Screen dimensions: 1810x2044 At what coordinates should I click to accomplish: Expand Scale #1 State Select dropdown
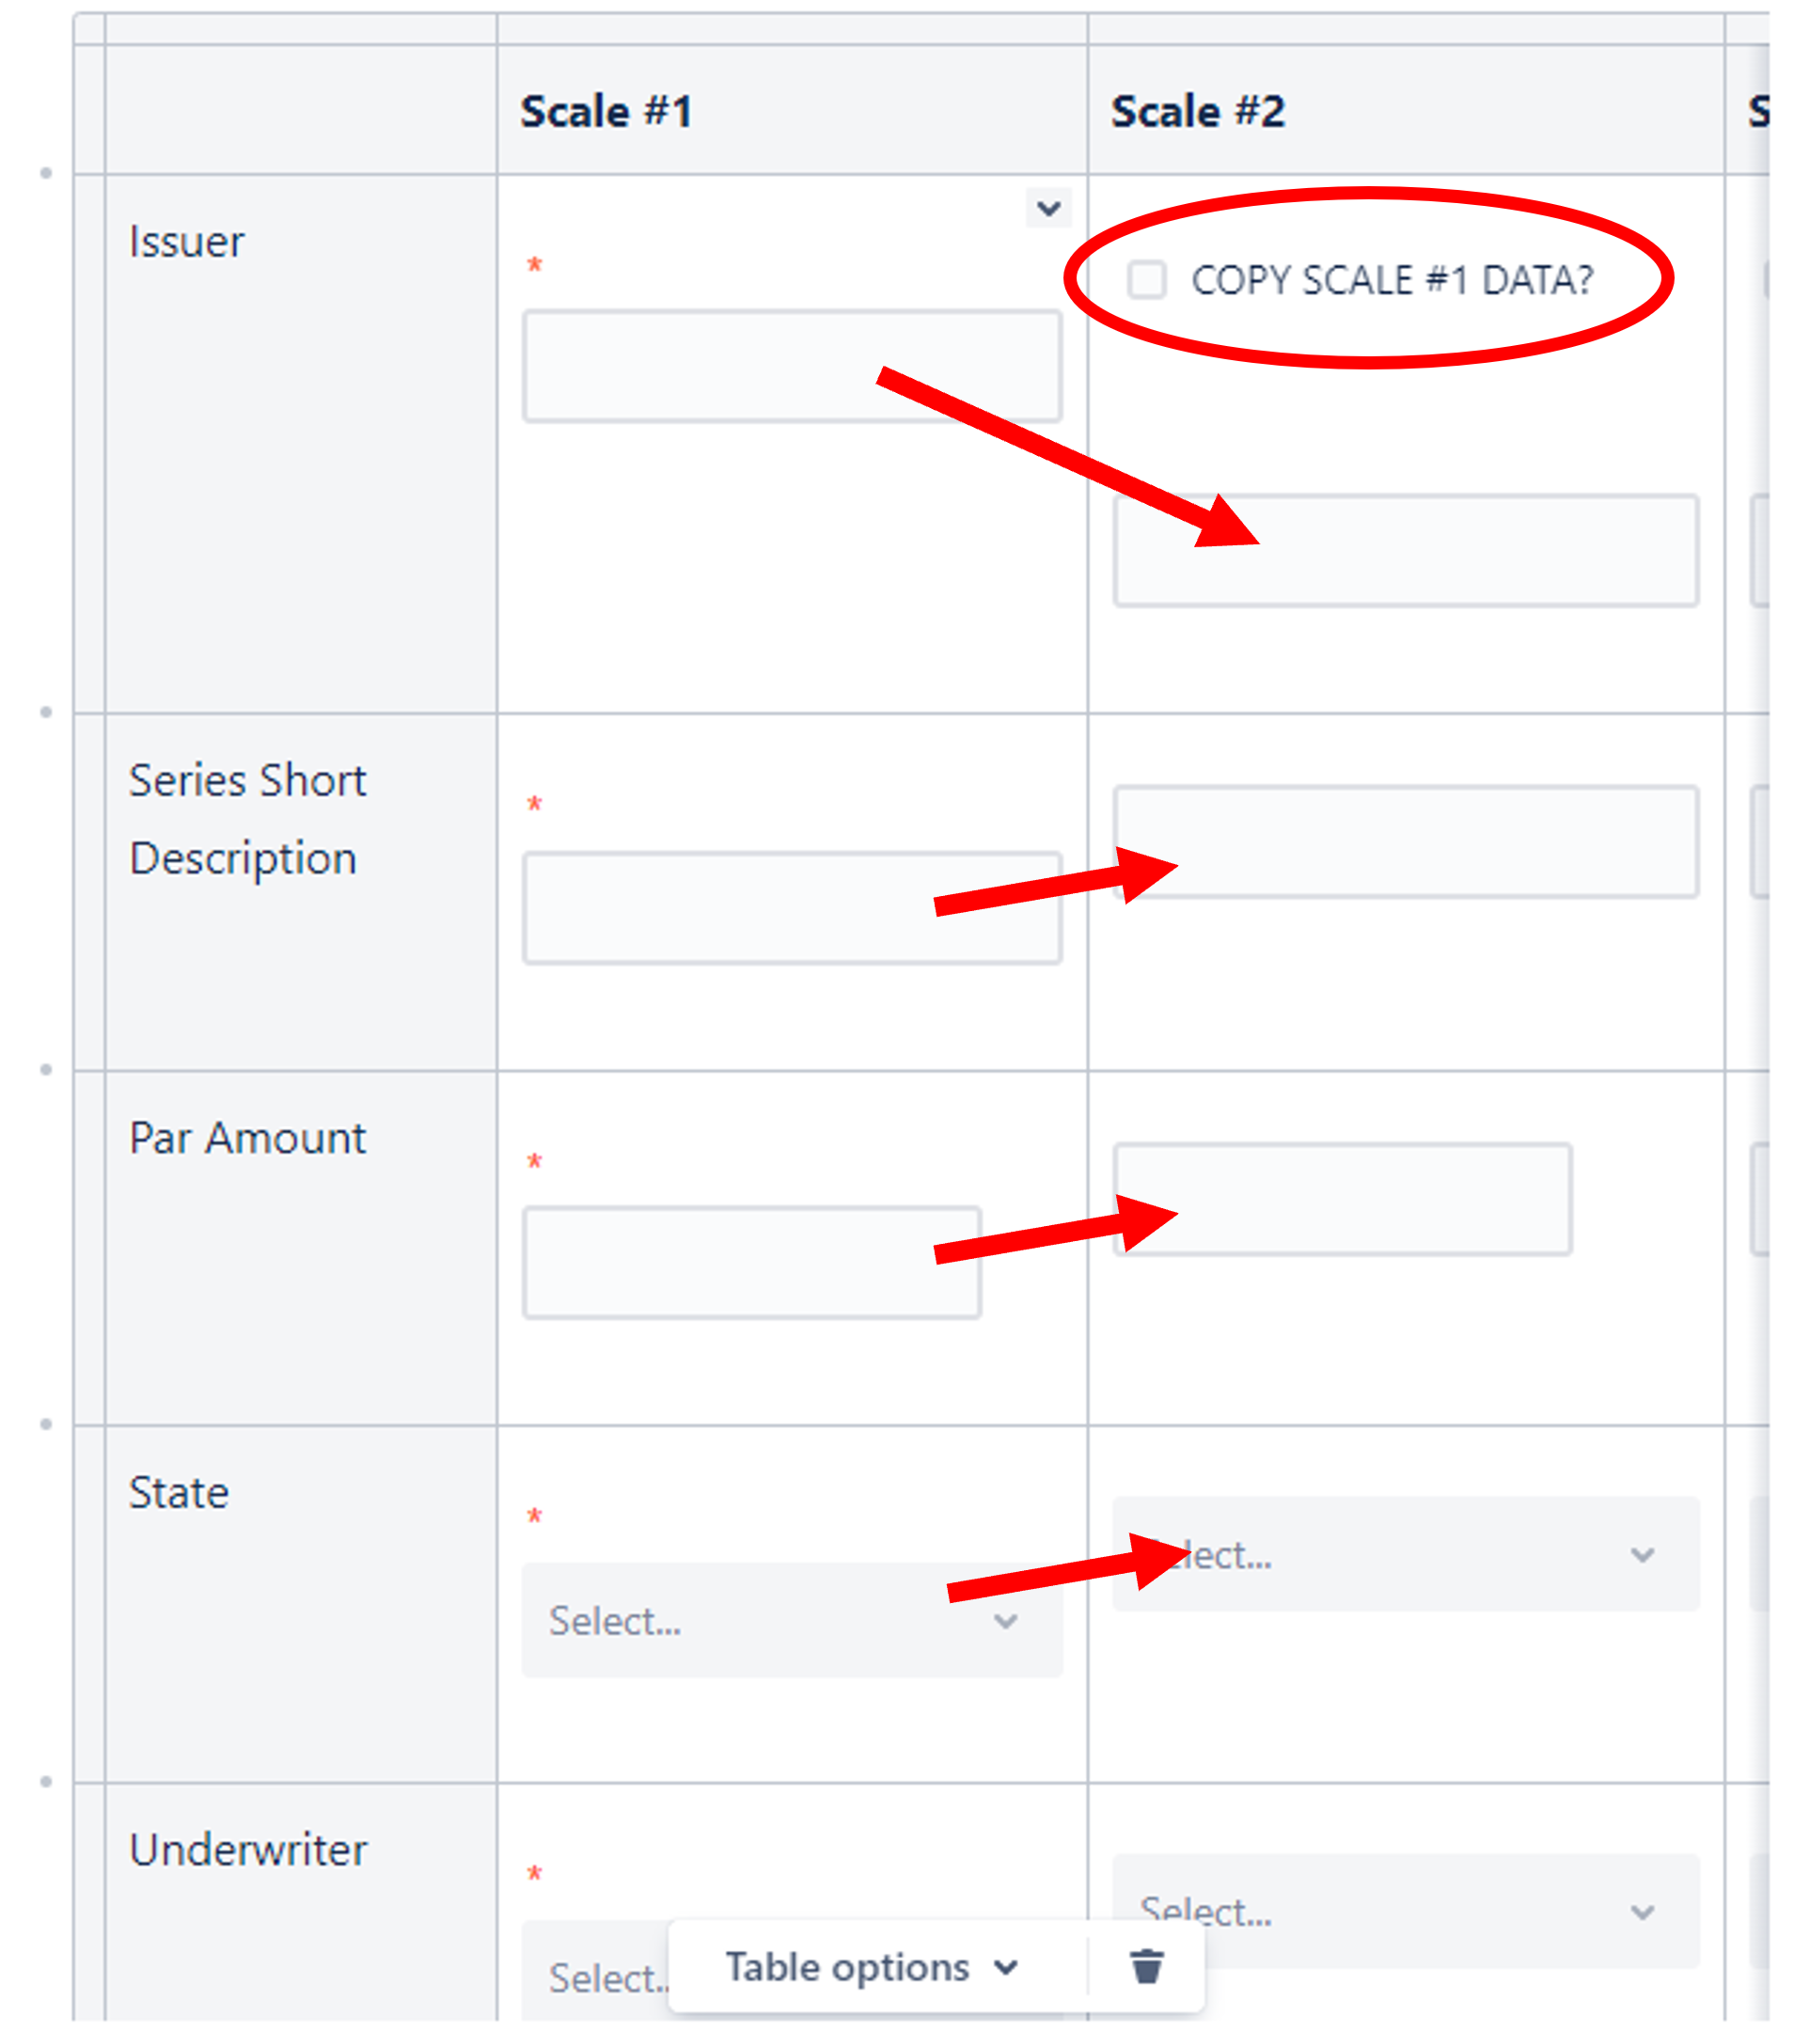(x=791, y=1620)
